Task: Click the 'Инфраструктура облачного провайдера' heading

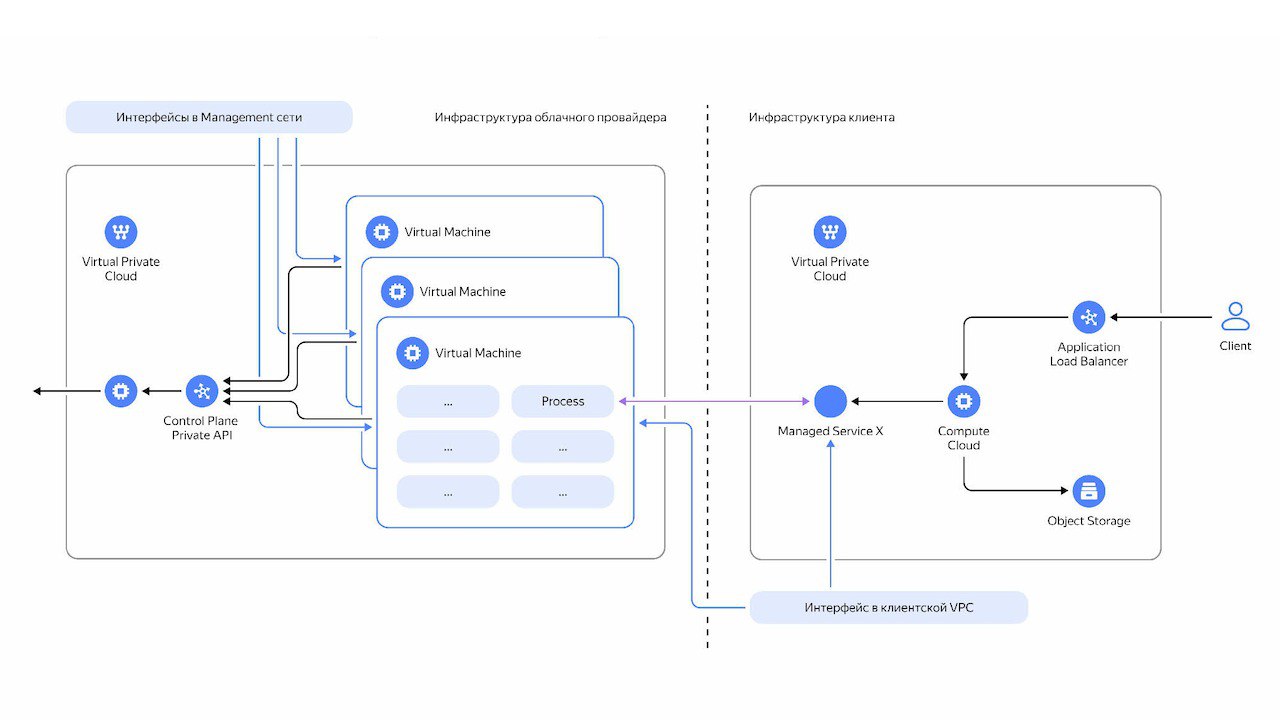Action: (551, 117)
